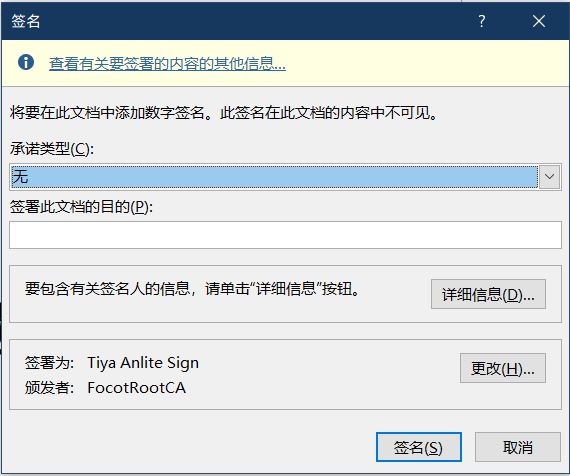Focus the 签署此文档的目的 text field

tap(285, 235)
